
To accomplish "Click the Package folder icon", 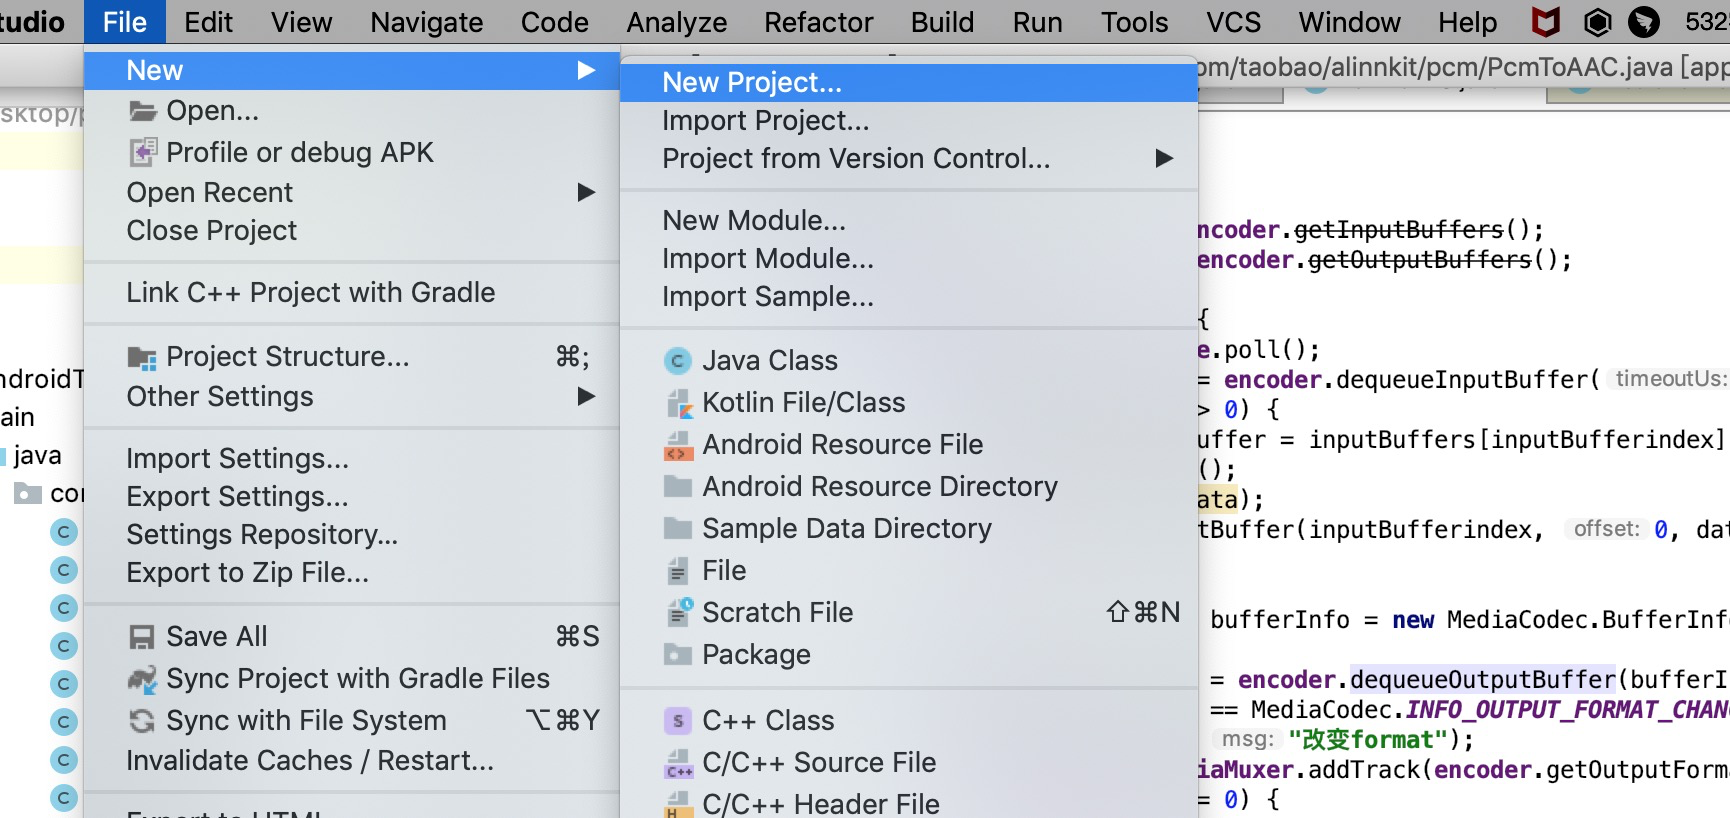I will [x=678, y=655].
